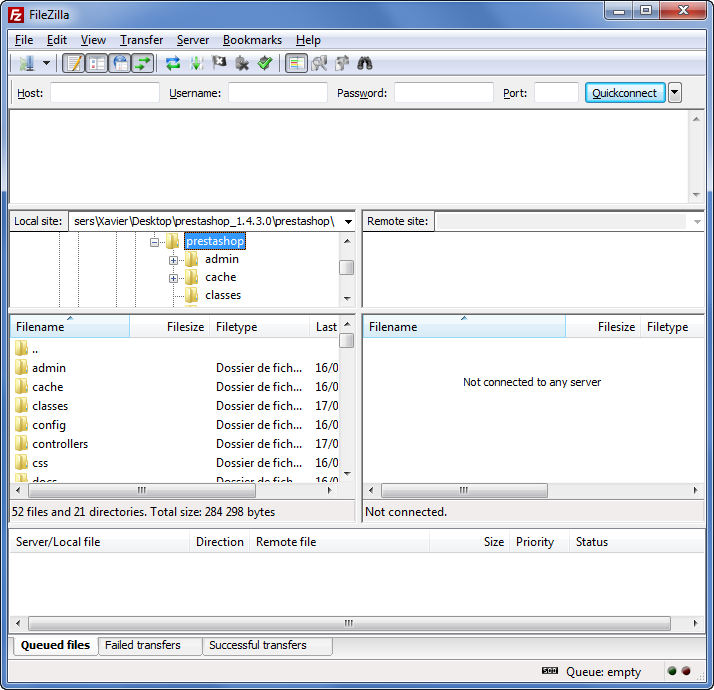Screen dimensions: 714x690
Task: Select the parent directory '..' entry
Action: point(175,349)
